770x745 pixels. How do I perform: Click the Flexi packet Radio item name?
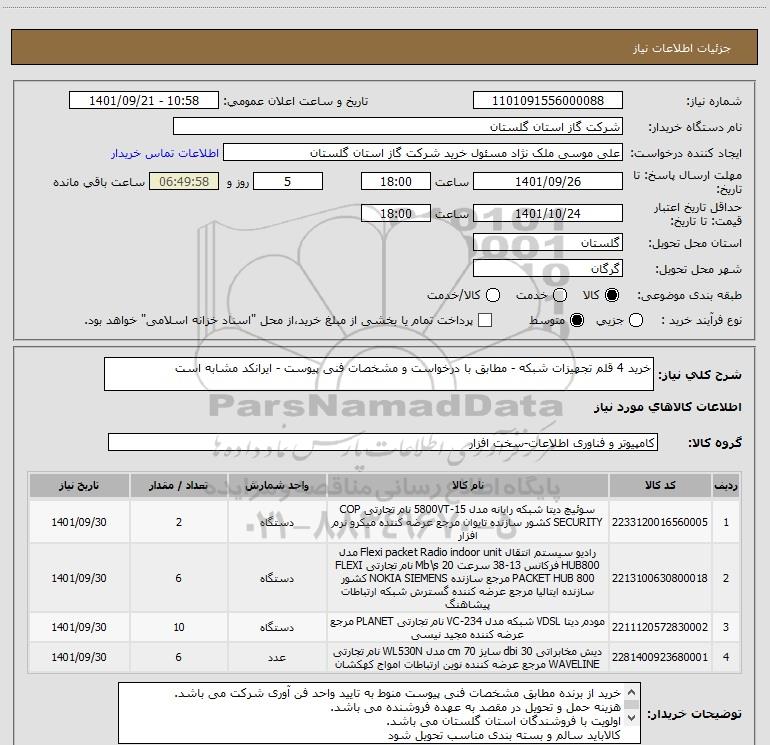coord(468,578)
